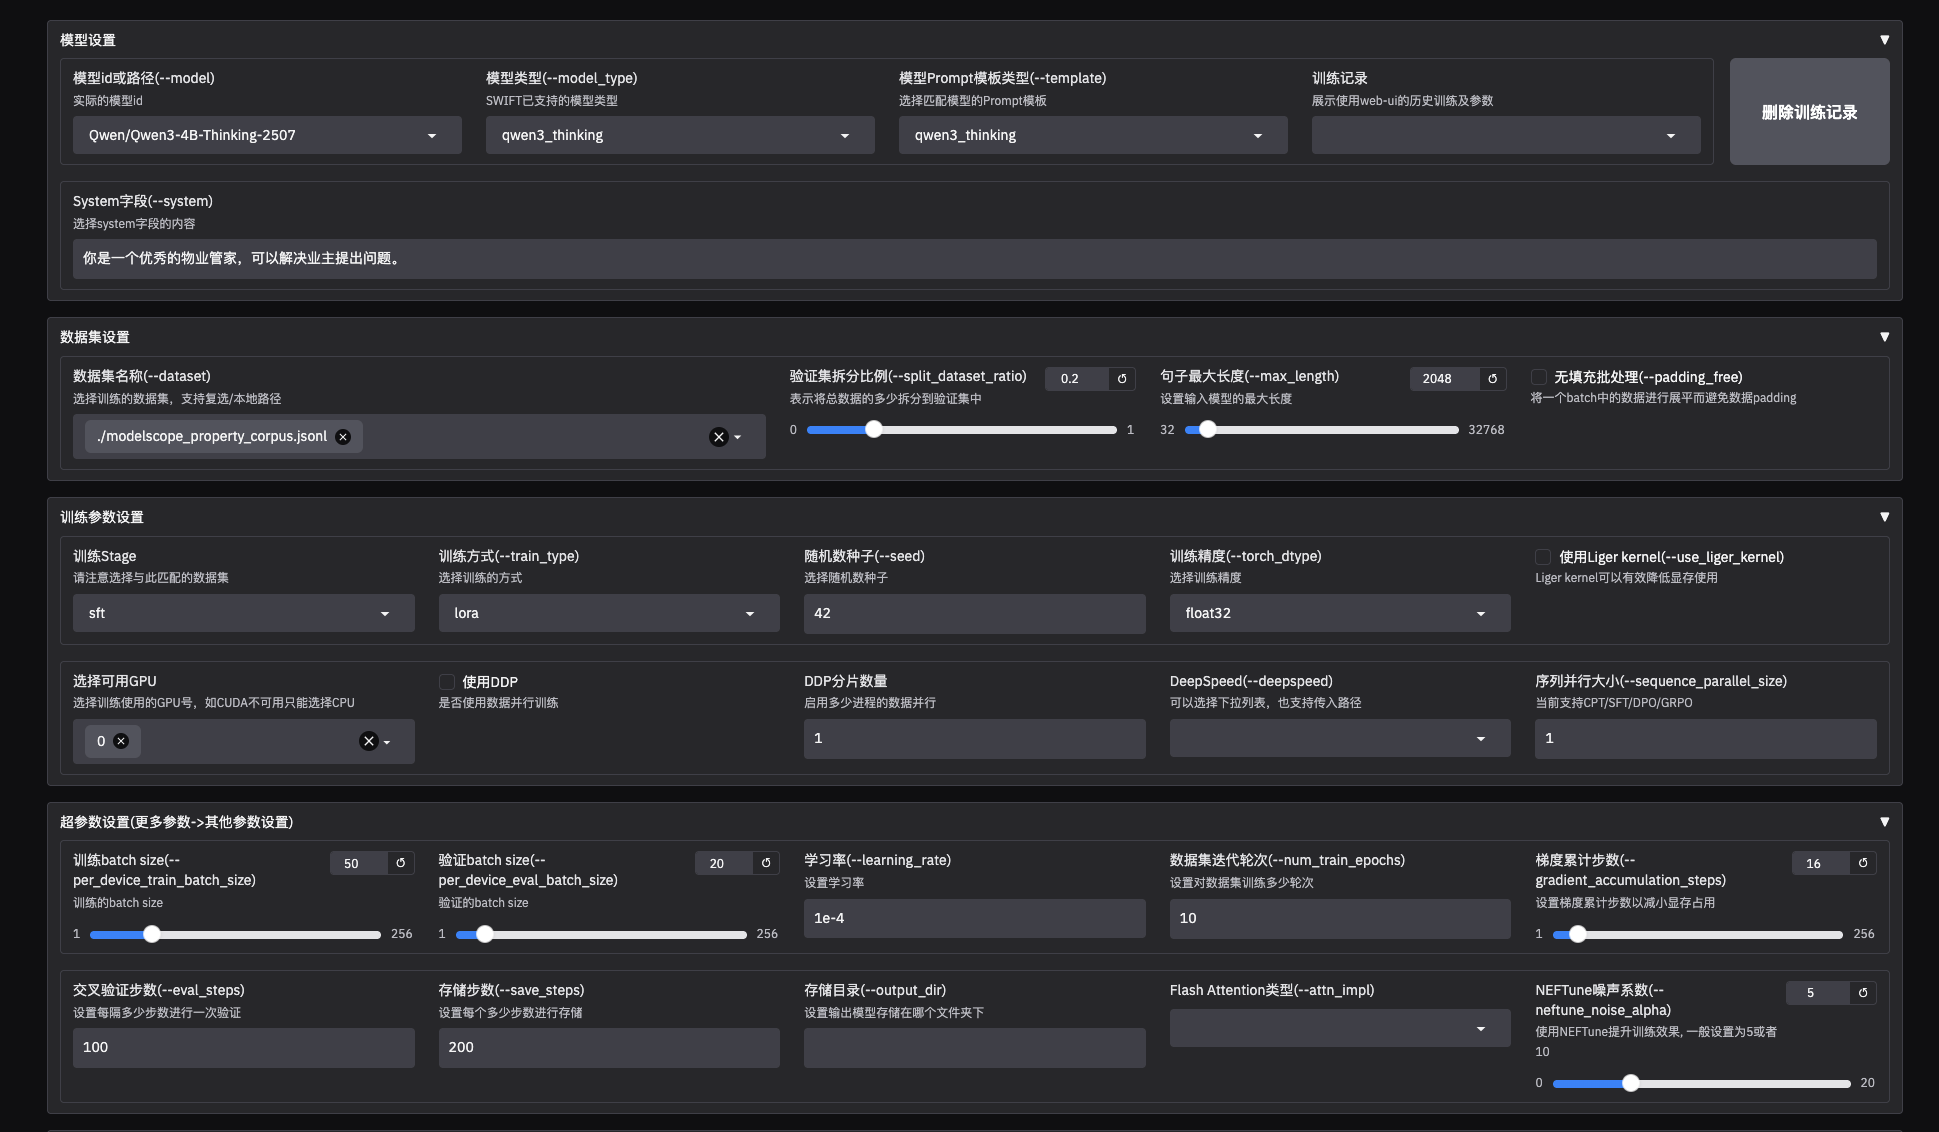Click reset icon for eval batch size
This screenshot has height=1132, width=1939.
[x=766, y=863]
